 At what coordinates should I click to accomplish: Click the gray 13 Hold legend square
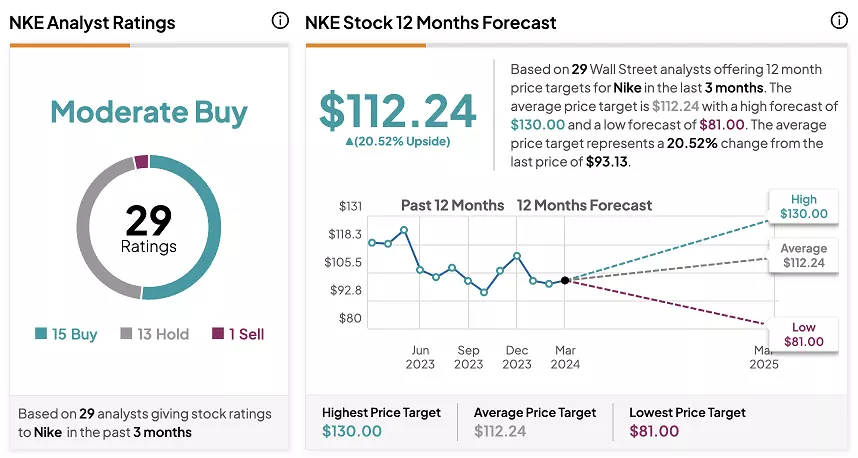click(126, 333)
